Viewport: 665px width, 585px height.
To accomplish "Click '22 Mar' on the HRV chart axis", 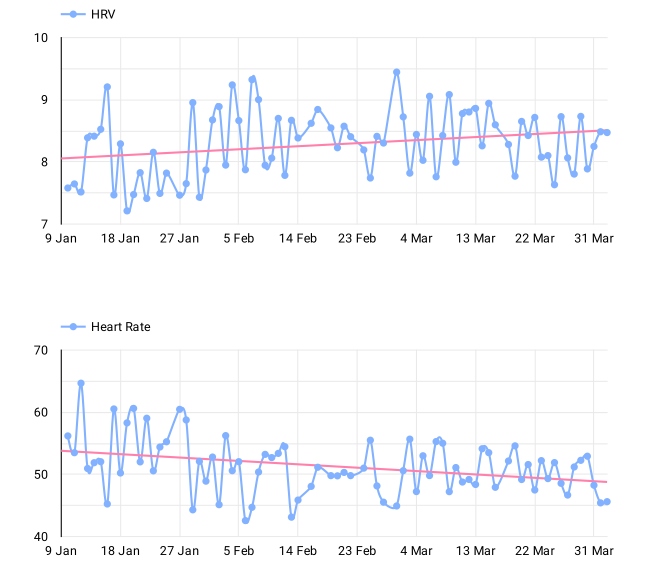I will pos(535,238).
